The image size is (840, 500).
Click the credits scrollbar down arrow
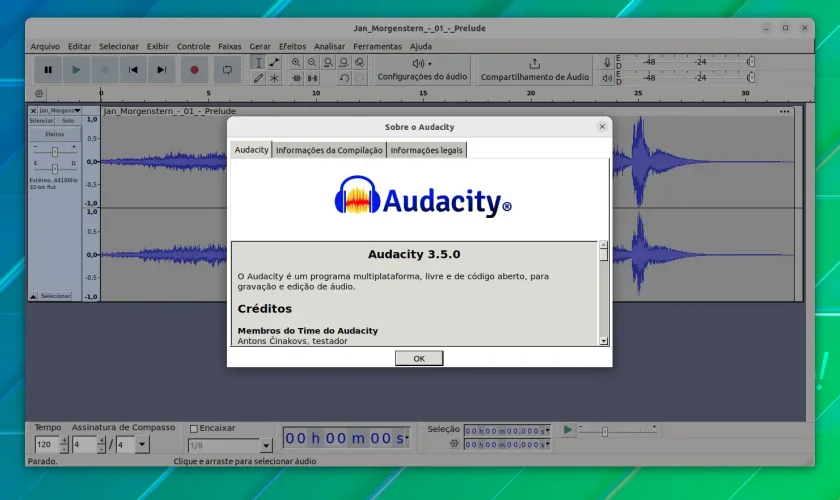tap(604, 341)
